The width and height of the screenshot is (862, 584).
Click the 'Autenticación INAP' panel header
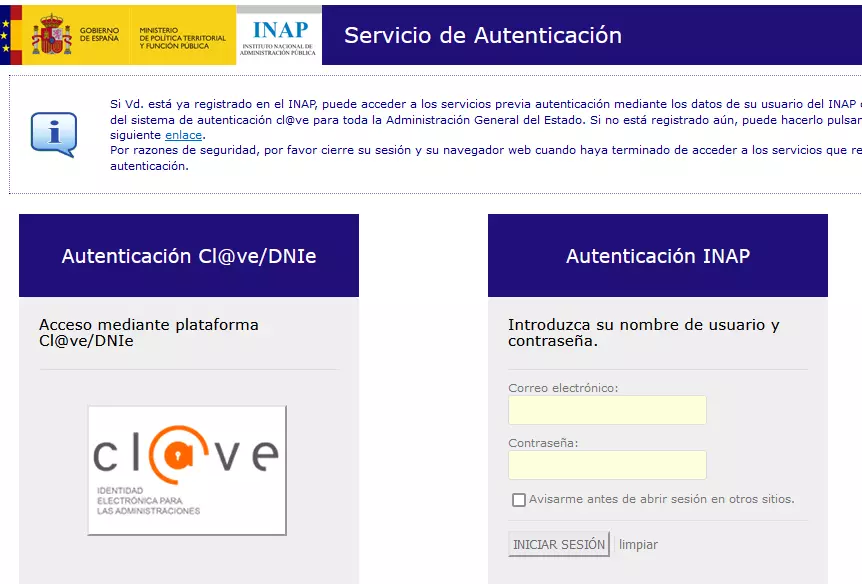(x=657, y=256)
